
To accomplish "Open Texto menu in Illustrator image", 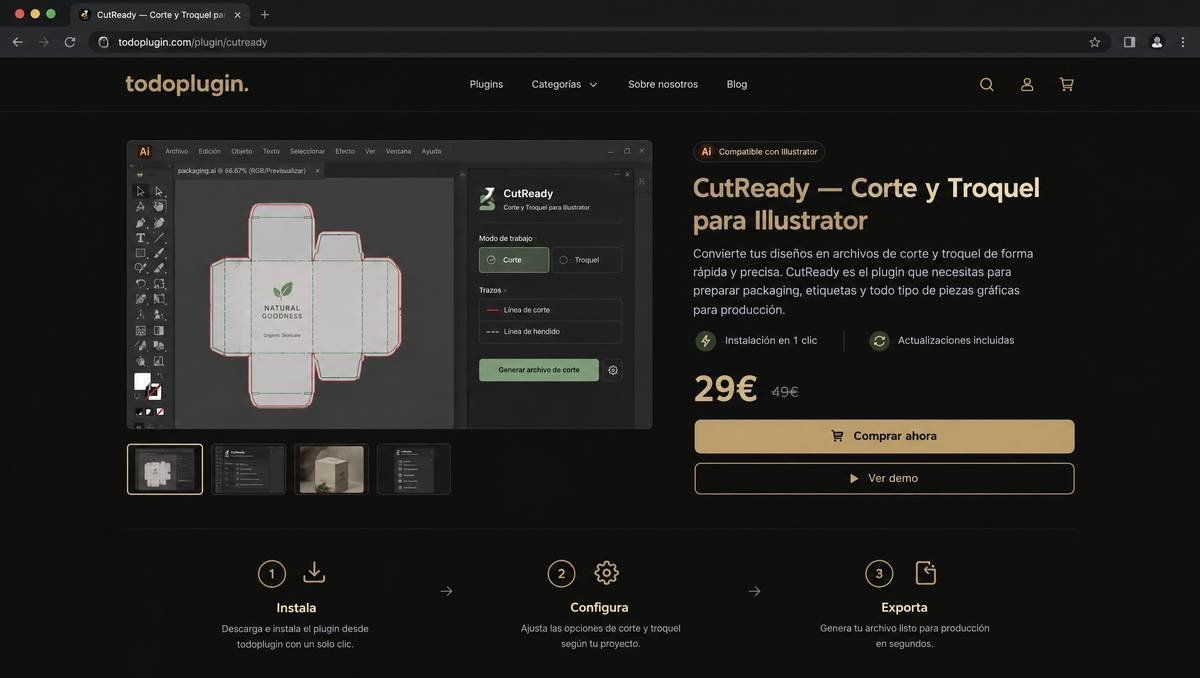I will click(271, 151).
